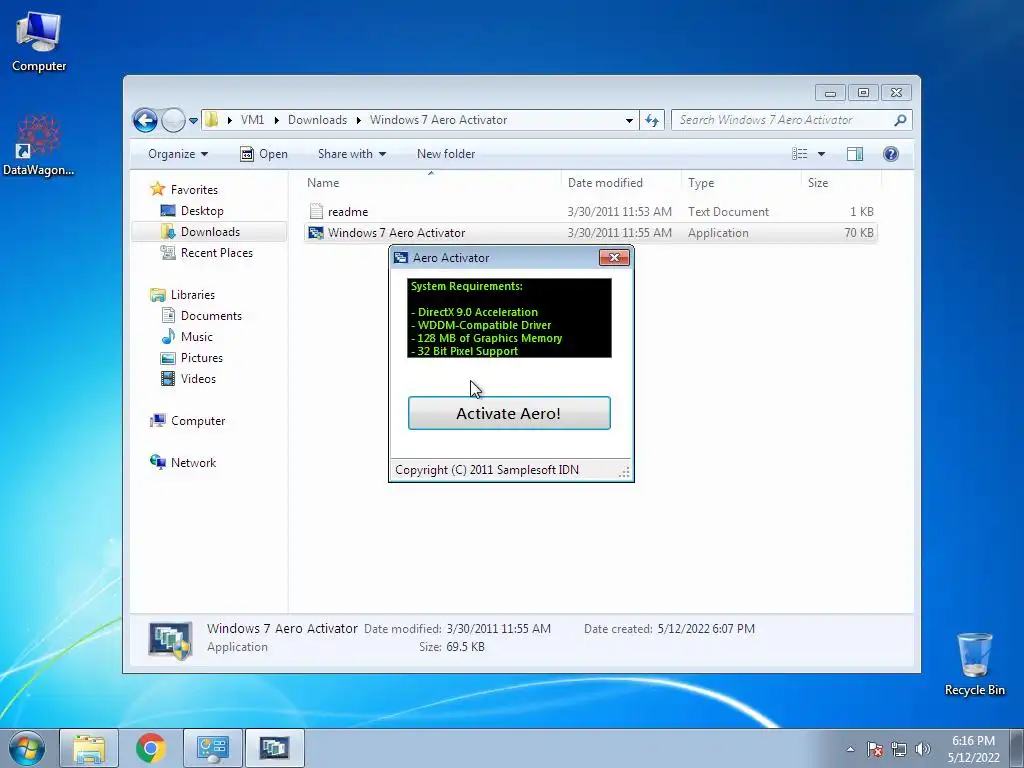Click the readme file icon
The height and width of the screenshot is (768, 1024).
(316, 211)
